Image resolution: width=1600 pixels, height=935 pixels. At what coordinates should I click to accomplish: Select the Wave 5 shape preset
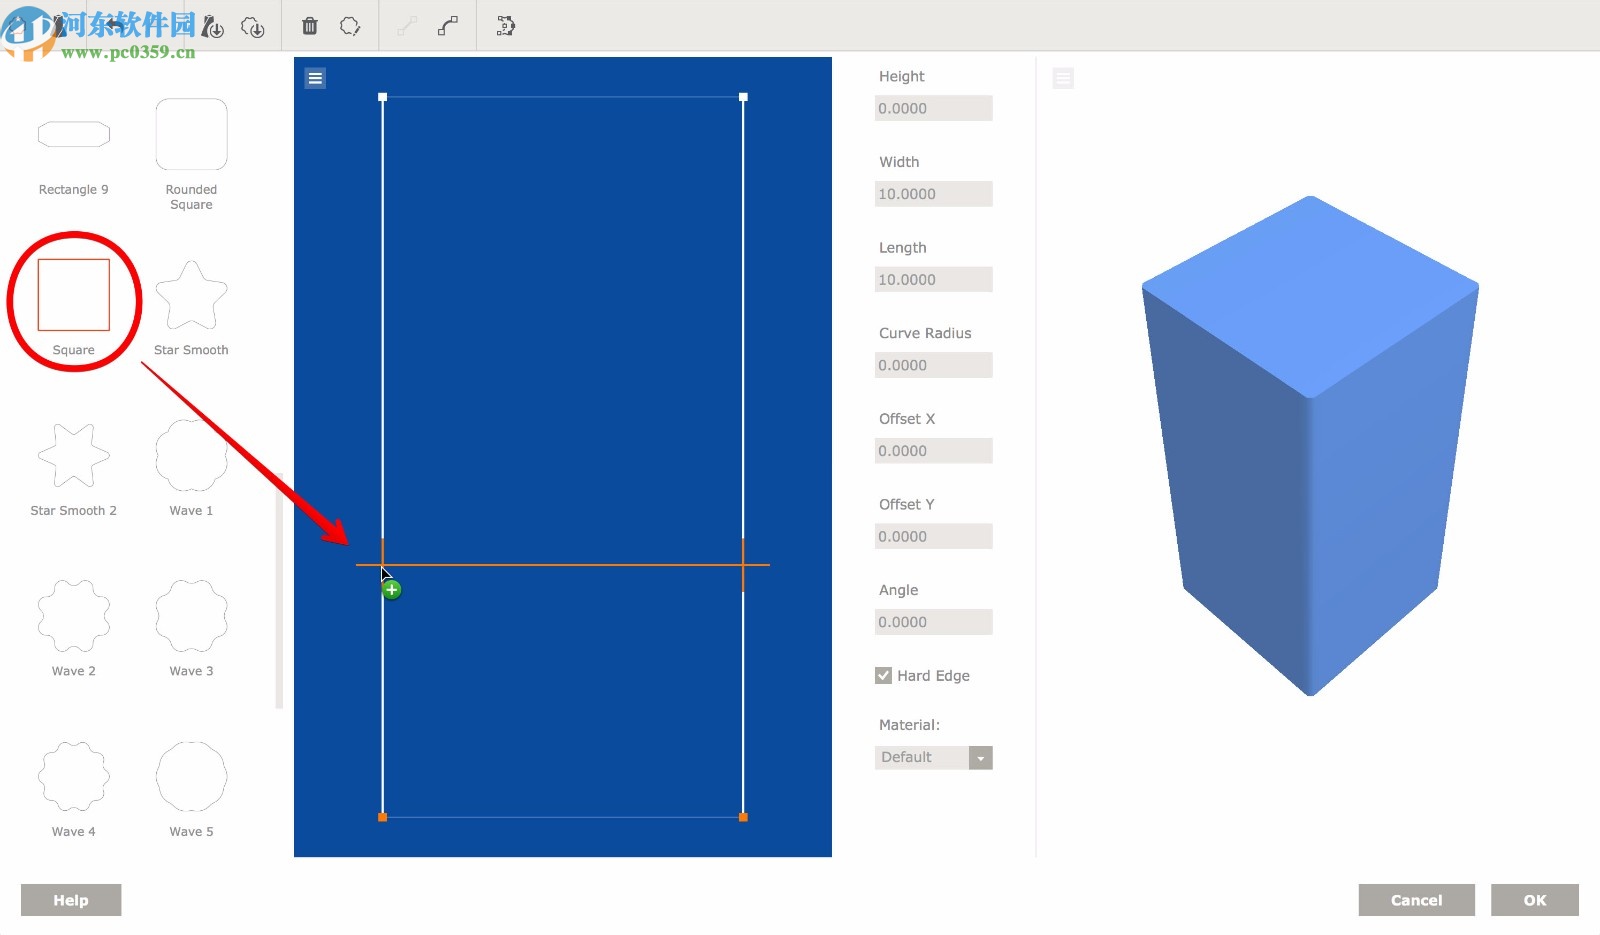(190, 777)
